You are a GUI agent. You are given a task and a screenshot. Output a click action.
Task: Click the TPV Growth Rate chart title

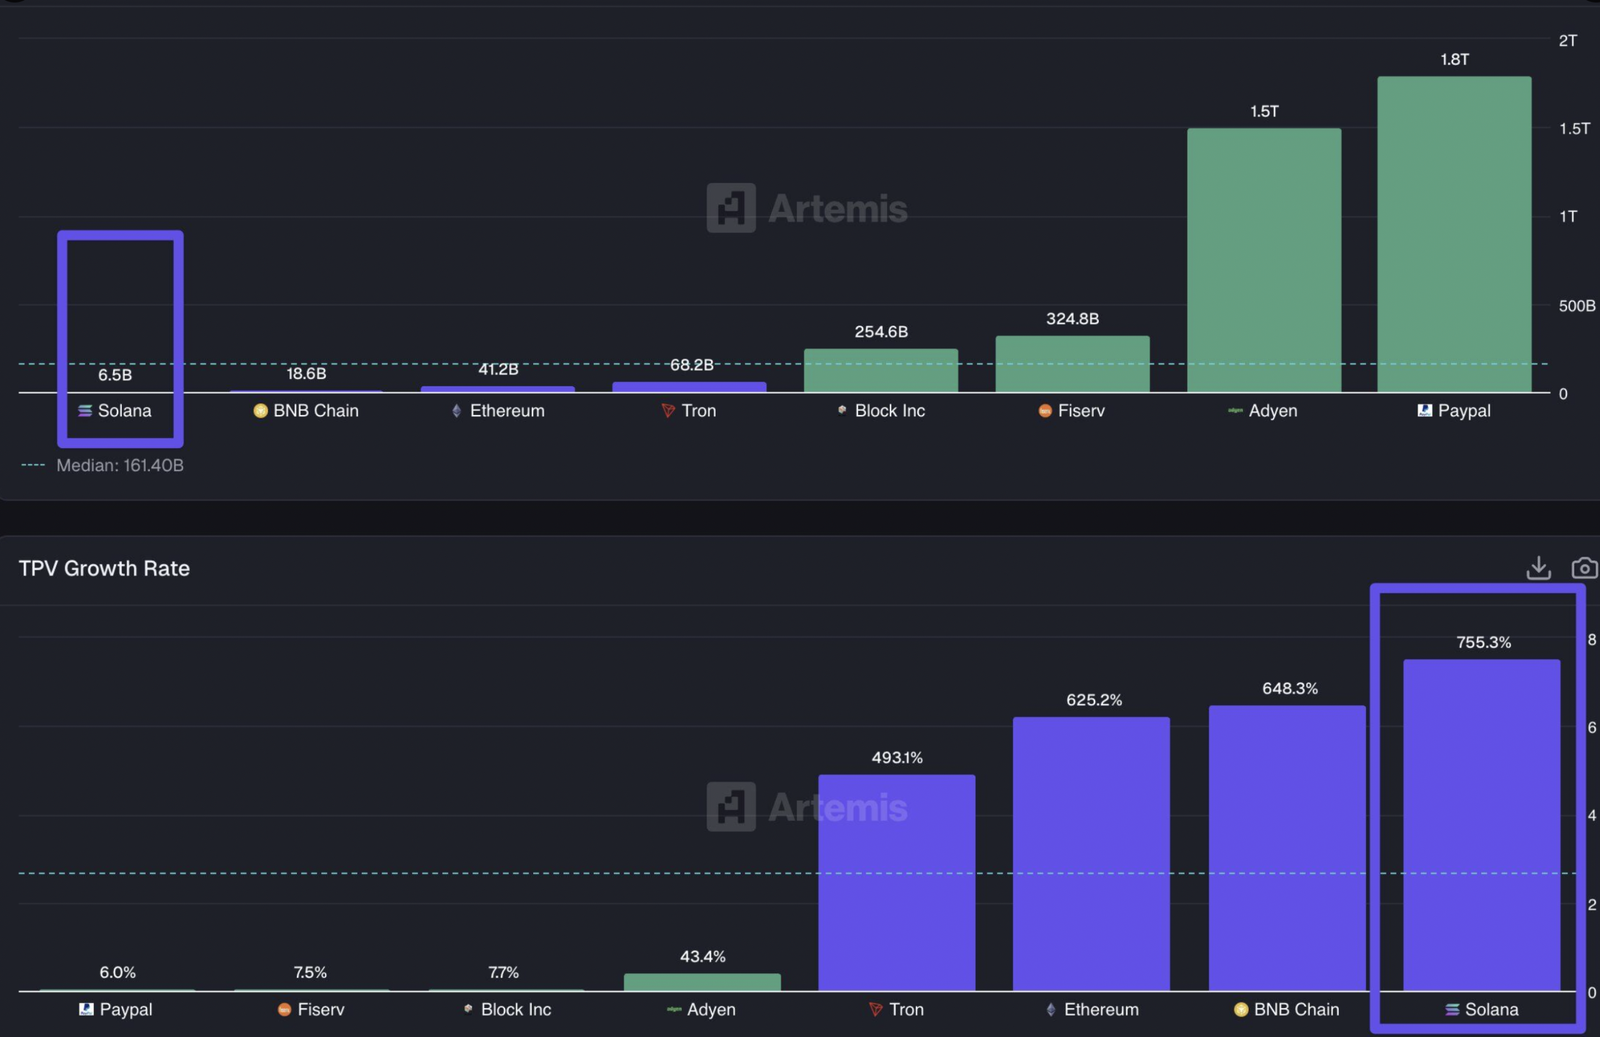[104, 568]
